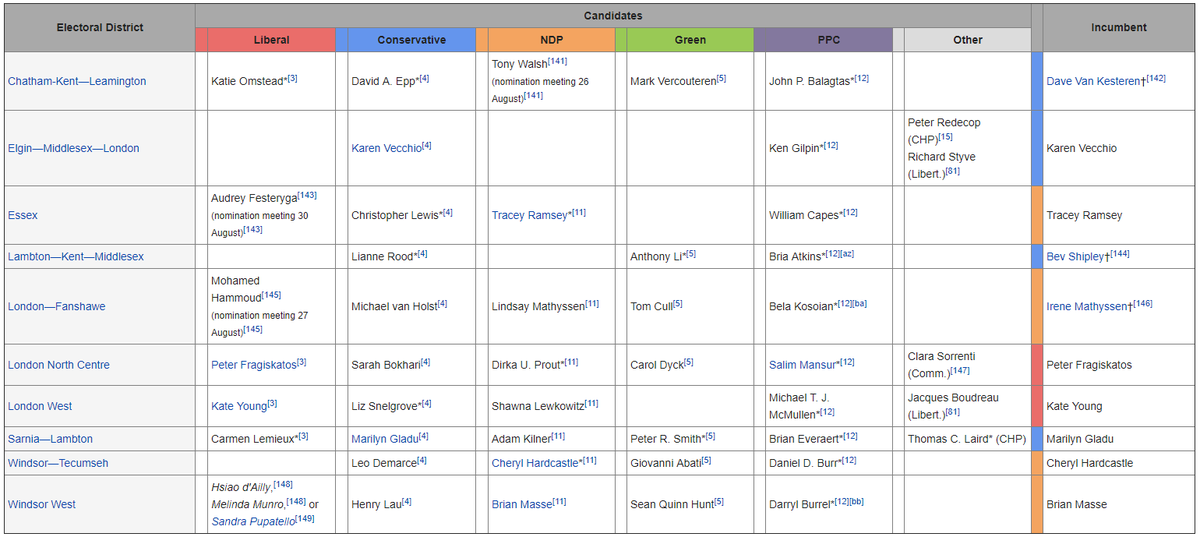Viewport: 1200px width, 537px height.
Task: Click the Conservative column header
Action: pos(412,40)
